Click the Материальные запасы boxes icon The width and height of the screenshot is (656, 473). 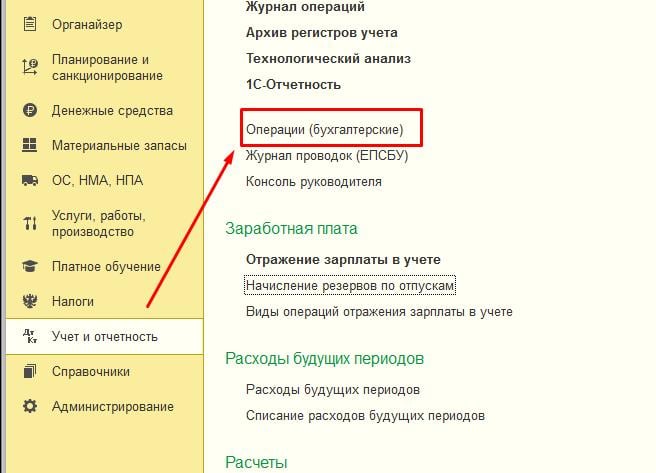(x=30, y=145)
